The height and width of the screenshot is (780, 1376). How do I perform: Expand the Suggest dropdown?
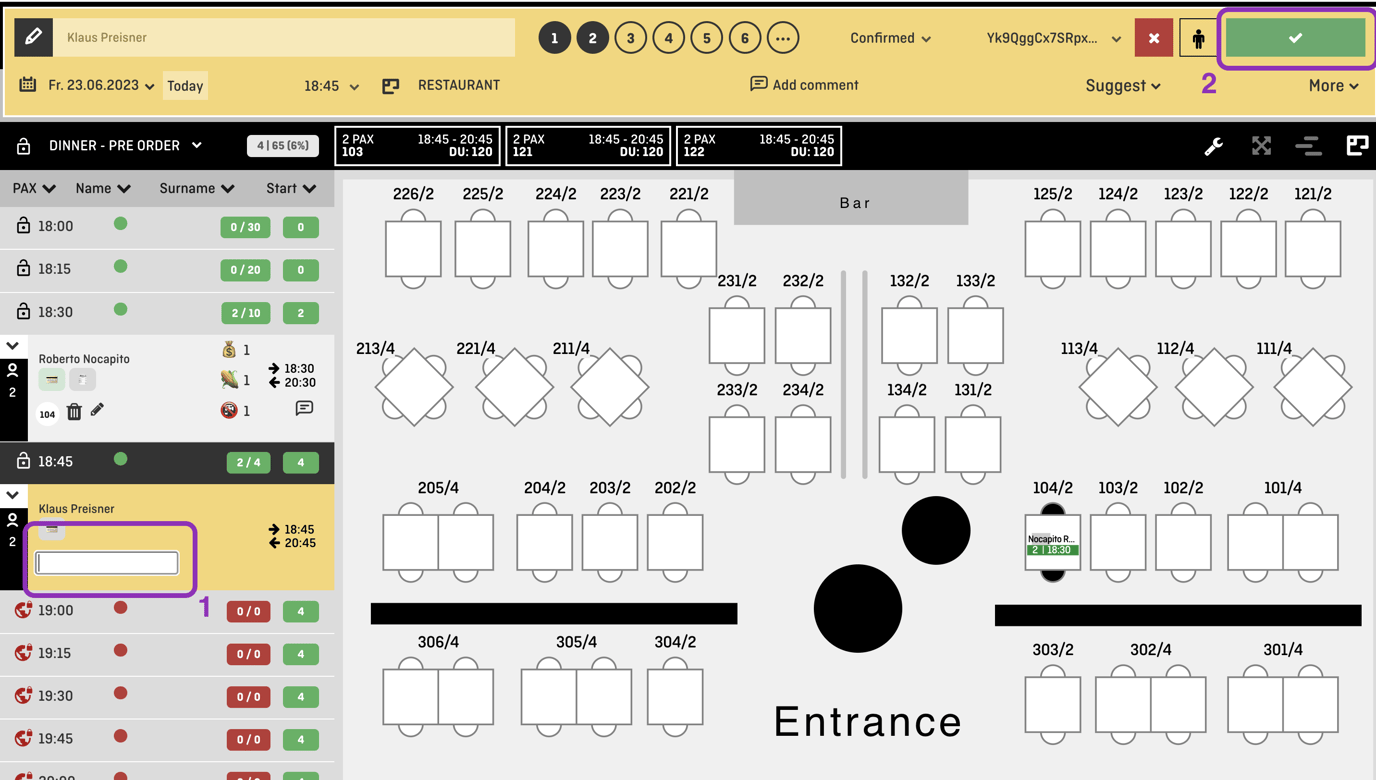[x=1122, y=86]
